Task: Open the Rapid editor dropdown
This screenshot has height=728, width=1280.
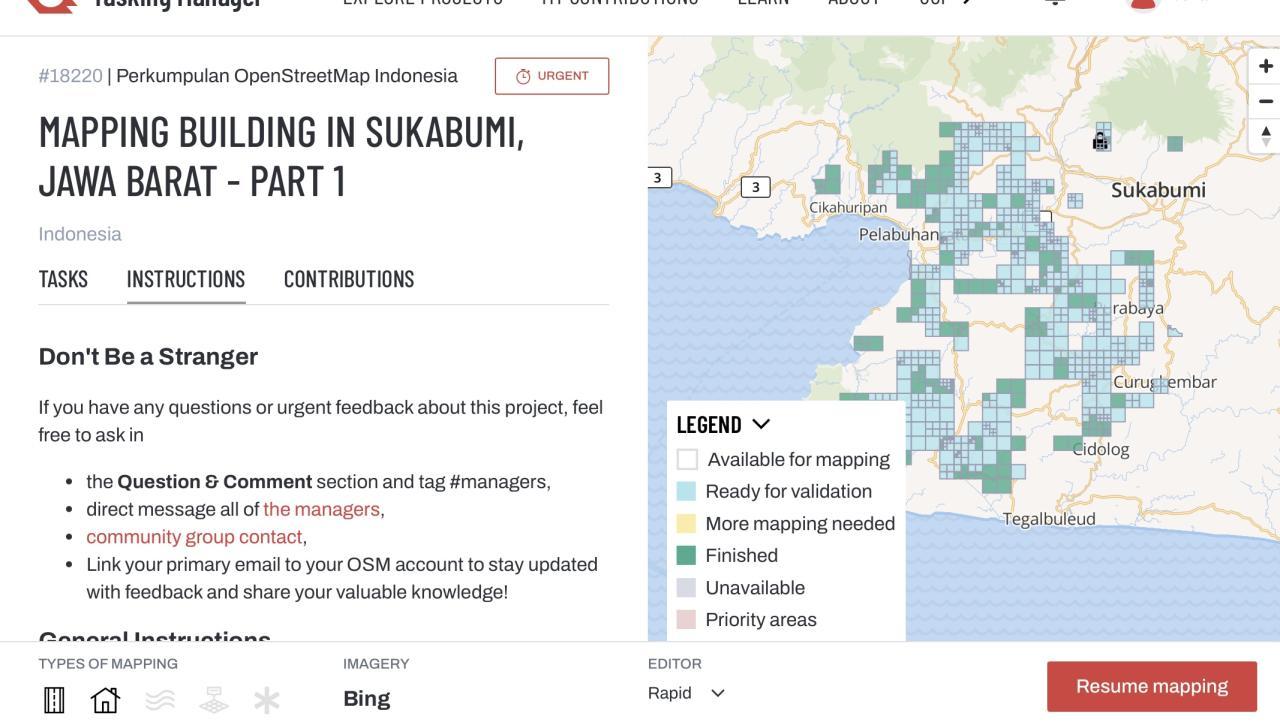Action: coord(687,693)
